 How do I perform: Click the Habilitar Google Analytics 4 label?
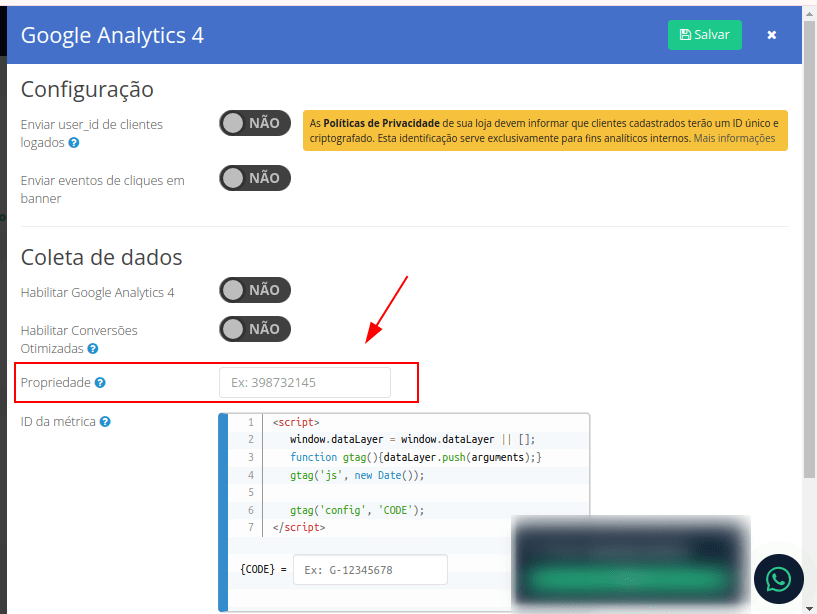point(97,292)
